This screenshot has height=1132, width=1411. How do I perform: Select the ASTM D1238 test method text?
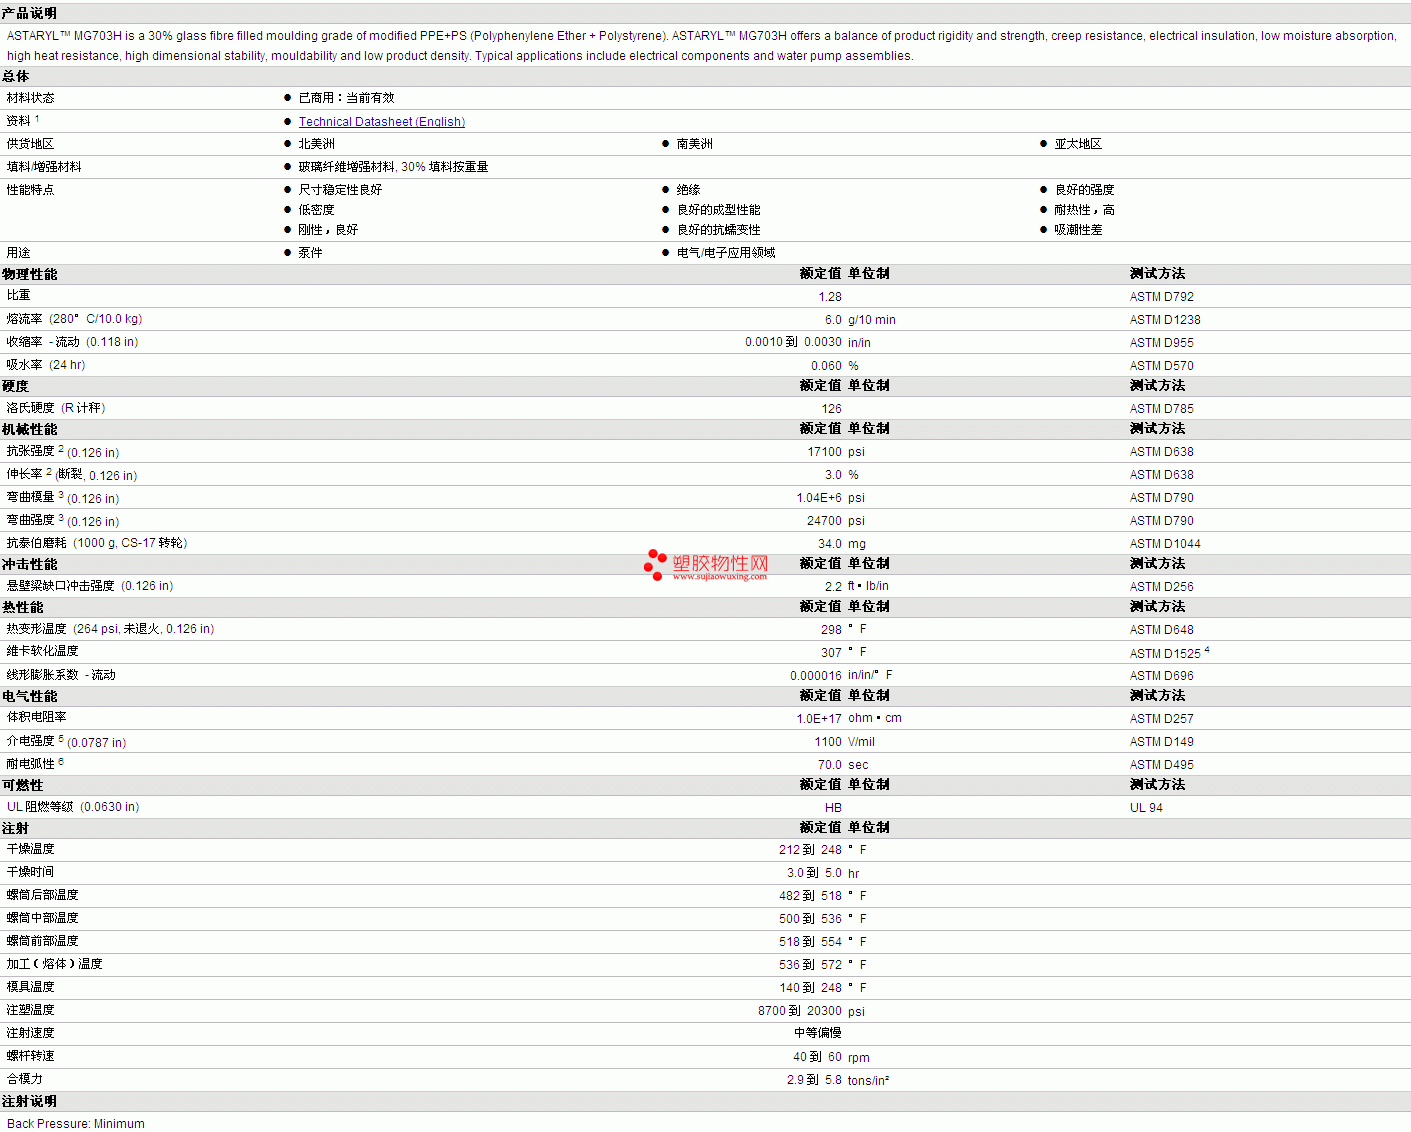1165,320
